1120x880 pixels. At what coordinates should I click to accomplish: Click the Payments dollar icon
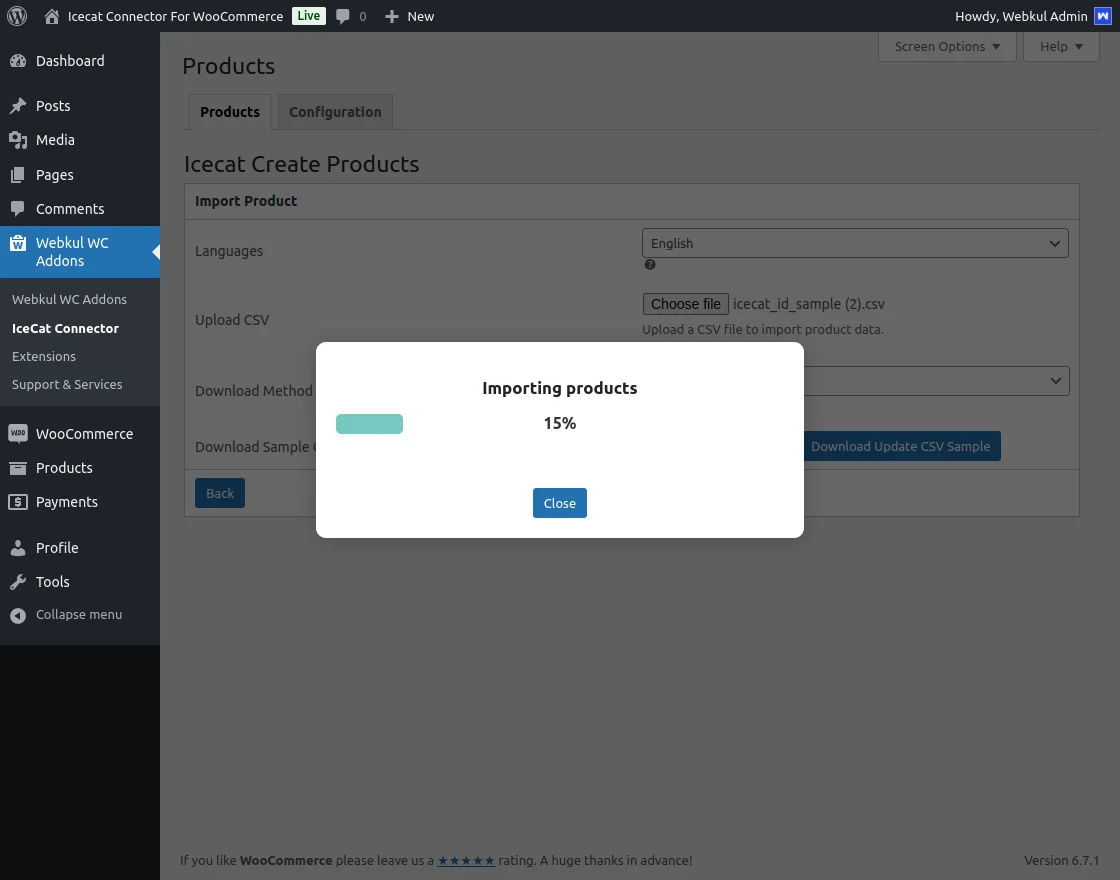18,502
